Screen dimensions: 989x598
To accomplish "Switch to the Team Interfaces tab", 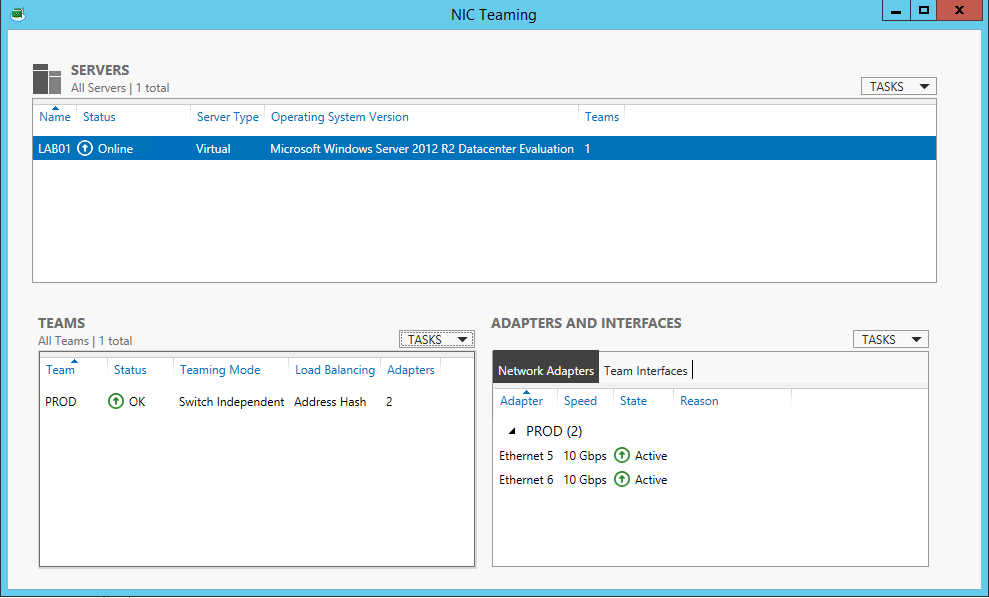I will click(x=645, y=371).
